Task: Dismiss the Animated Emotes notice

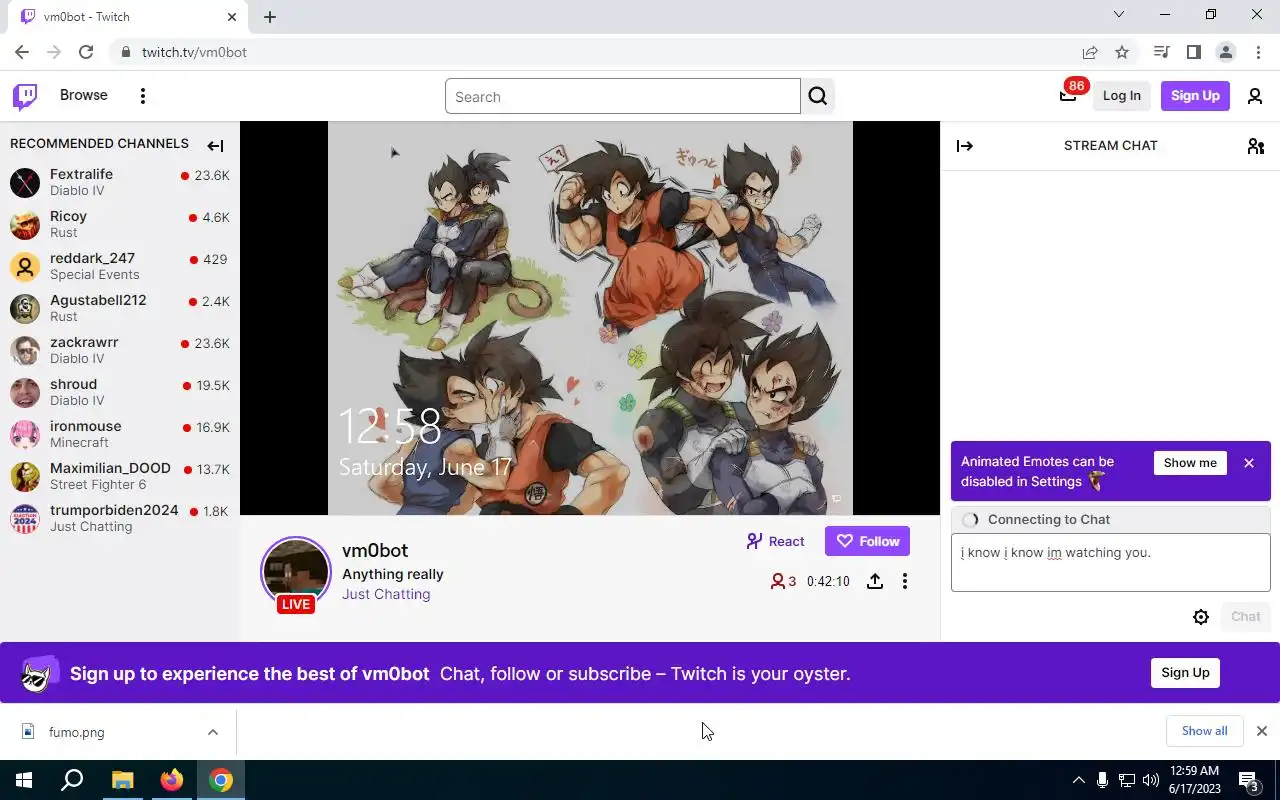Action: click(1249, 463)
